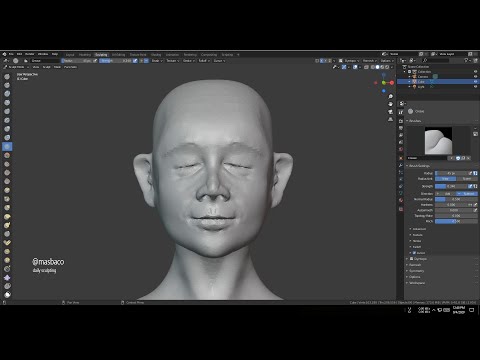Select the Clay Strips brush tool
480x360 pixels.
pos(7,102)
